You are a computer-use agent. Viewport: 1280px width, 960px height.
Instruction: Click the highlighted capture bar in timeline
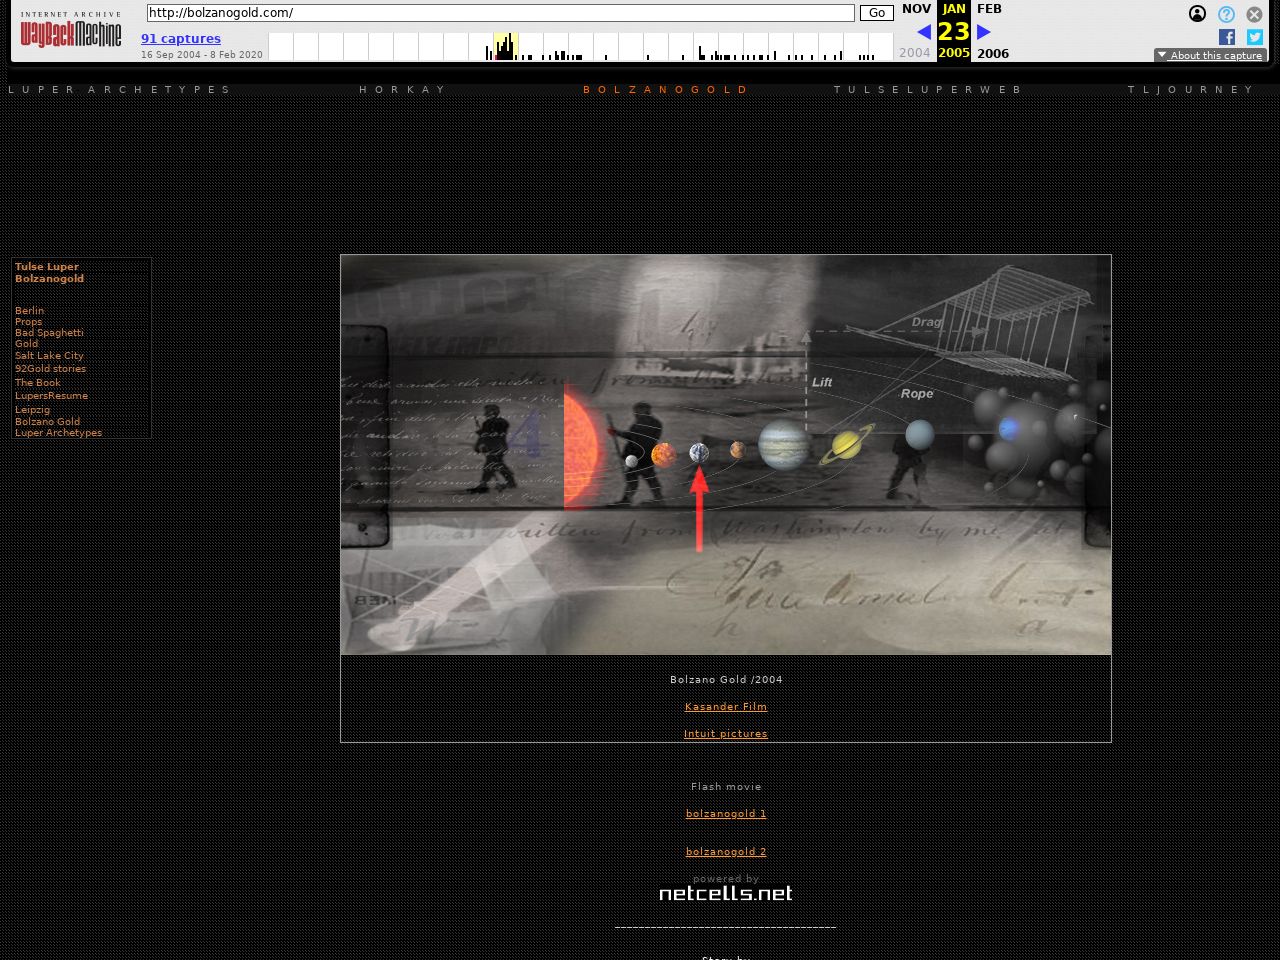506,47
